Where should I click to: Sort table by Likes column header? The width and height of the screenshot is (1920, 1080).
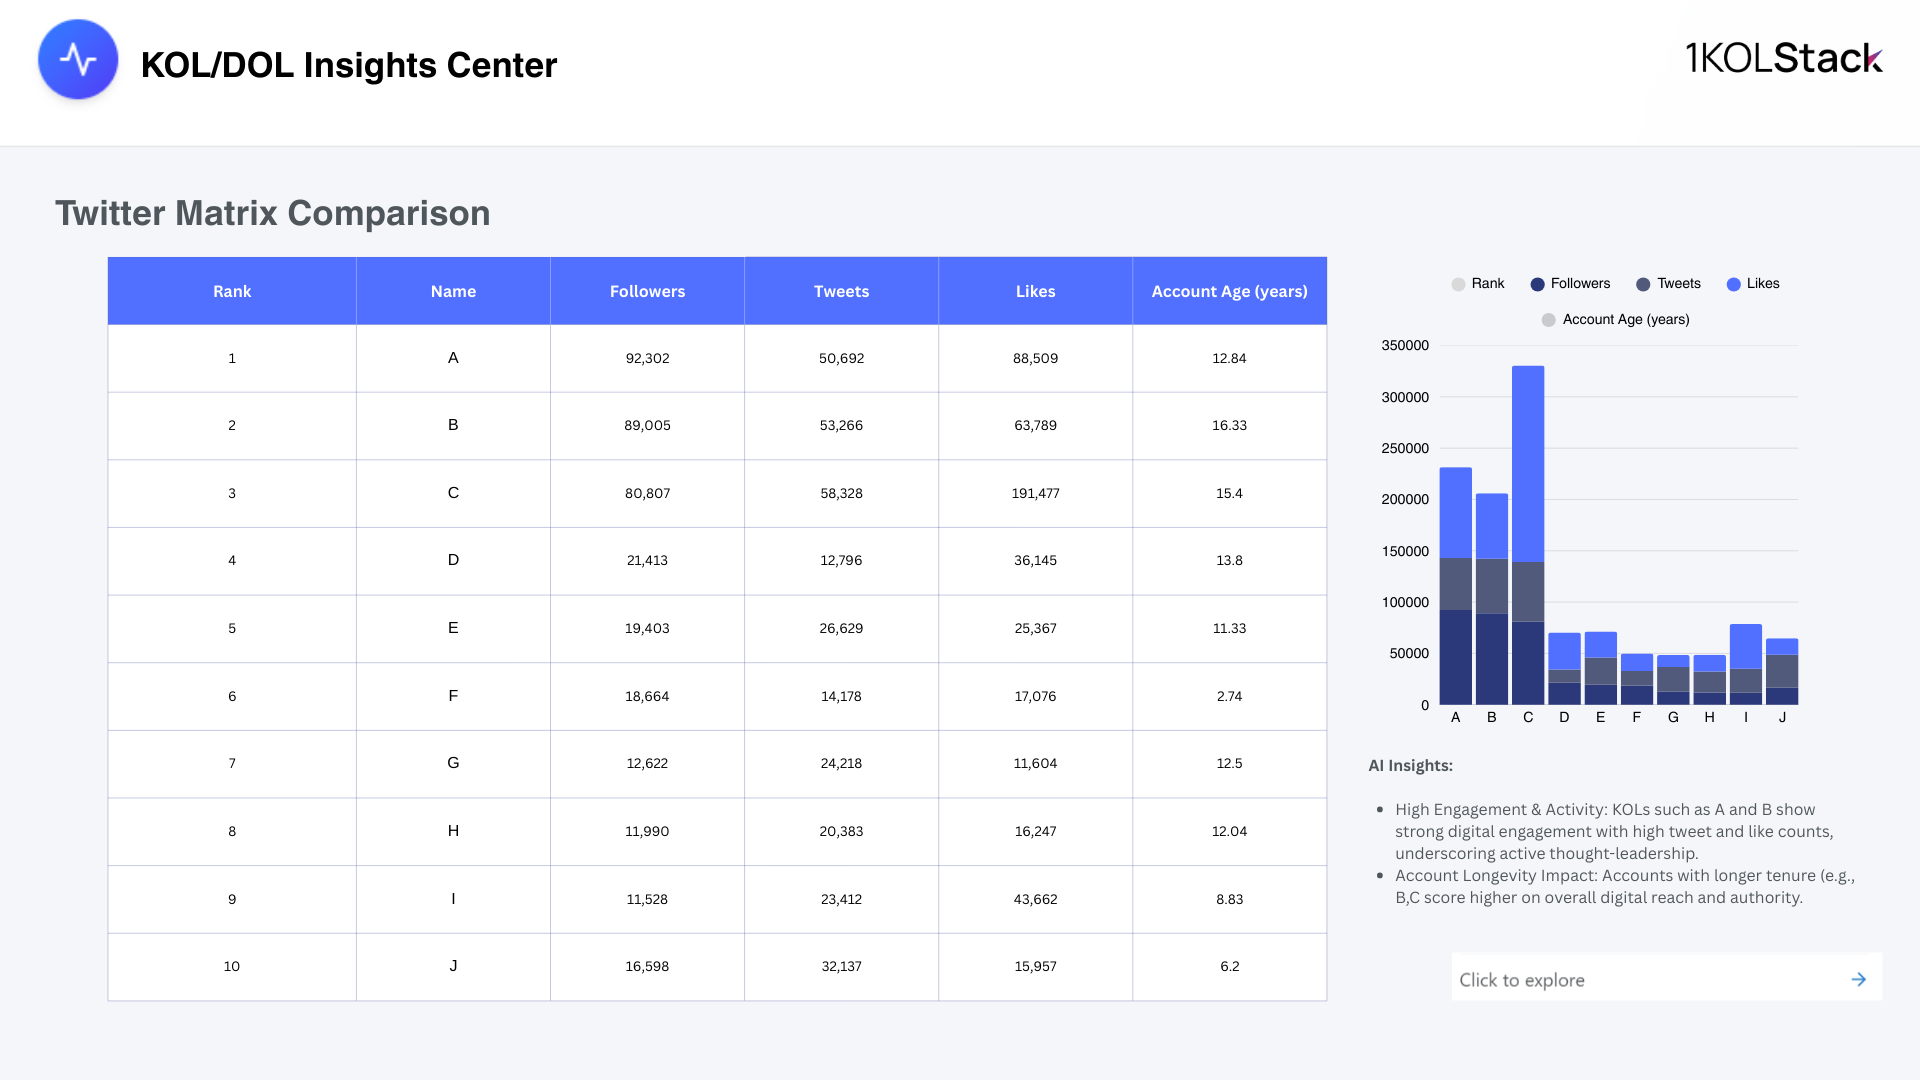[x=1035, y=291]
